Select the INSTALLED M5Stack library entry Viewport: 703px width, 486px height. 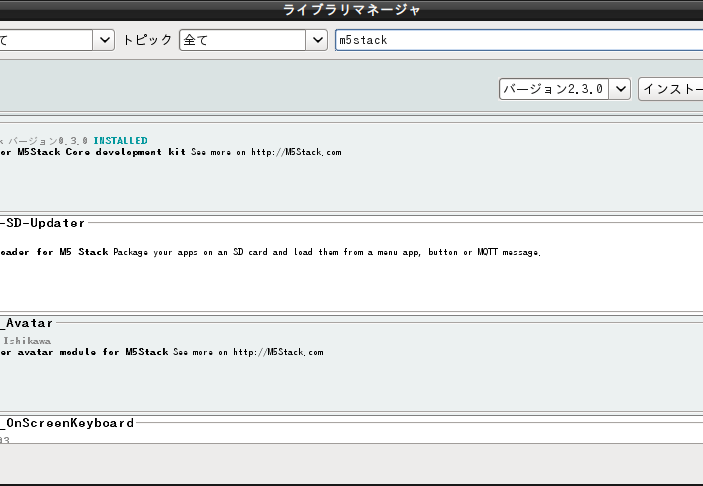pos(352,168)
